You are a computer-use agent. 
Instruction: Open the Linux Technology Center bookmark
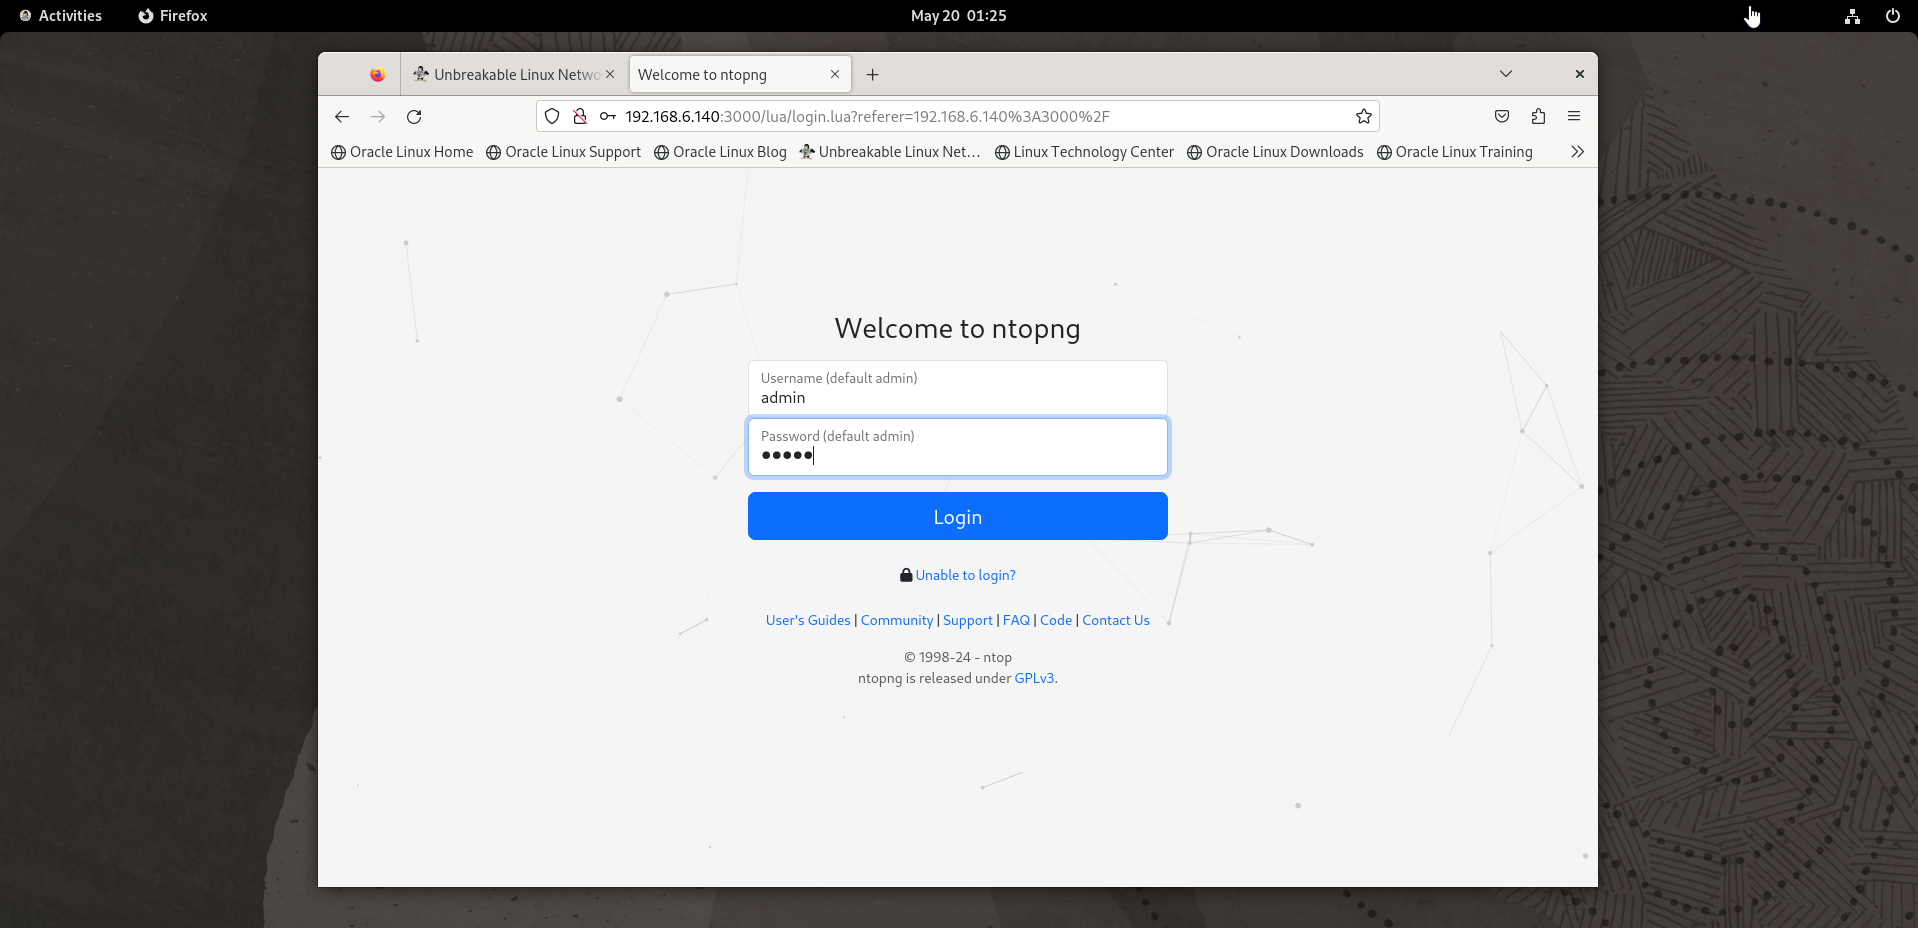pos(1084,152)
